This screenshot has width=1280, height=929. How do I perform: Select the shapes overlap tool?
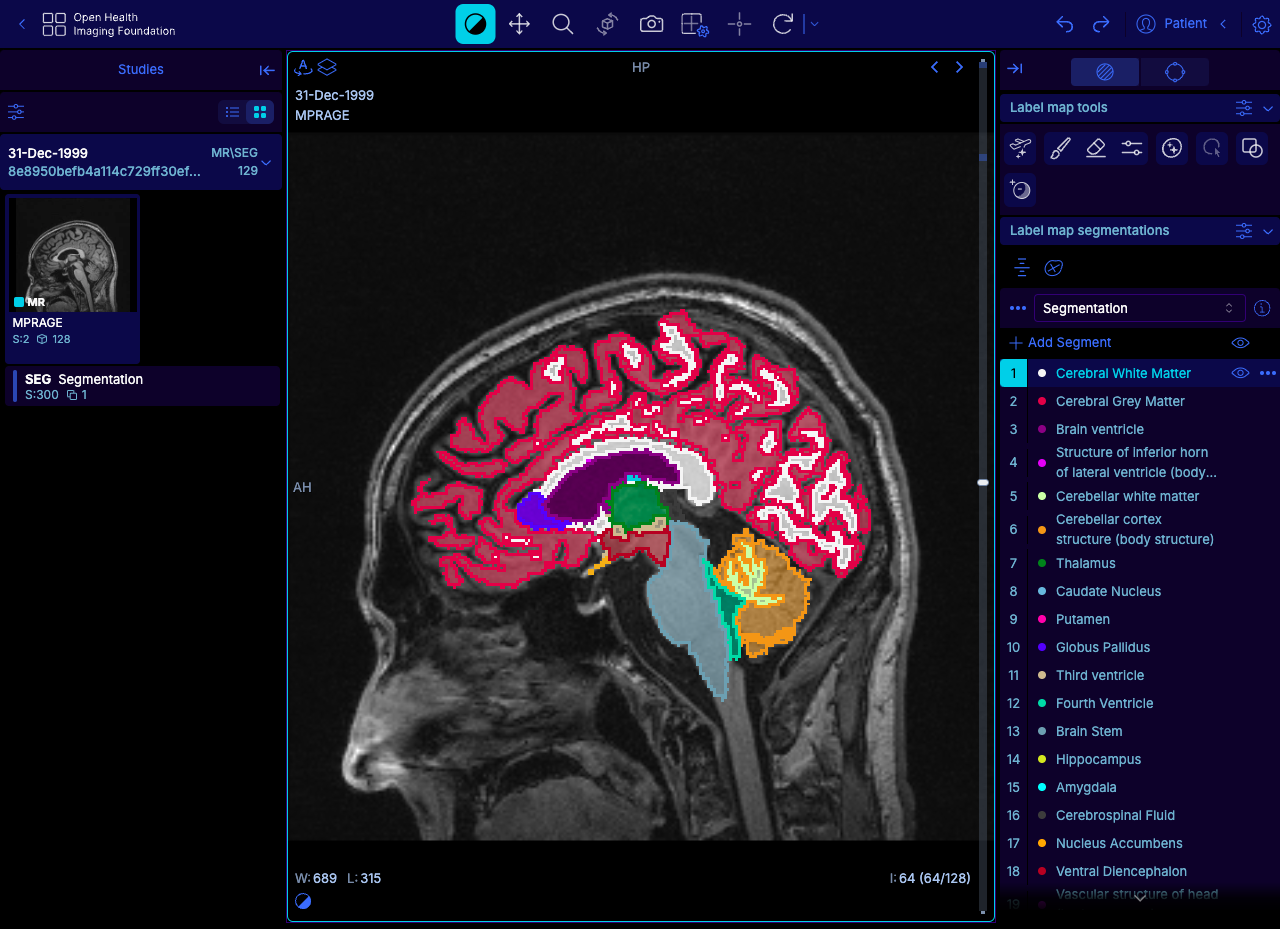click(1251, 149)
